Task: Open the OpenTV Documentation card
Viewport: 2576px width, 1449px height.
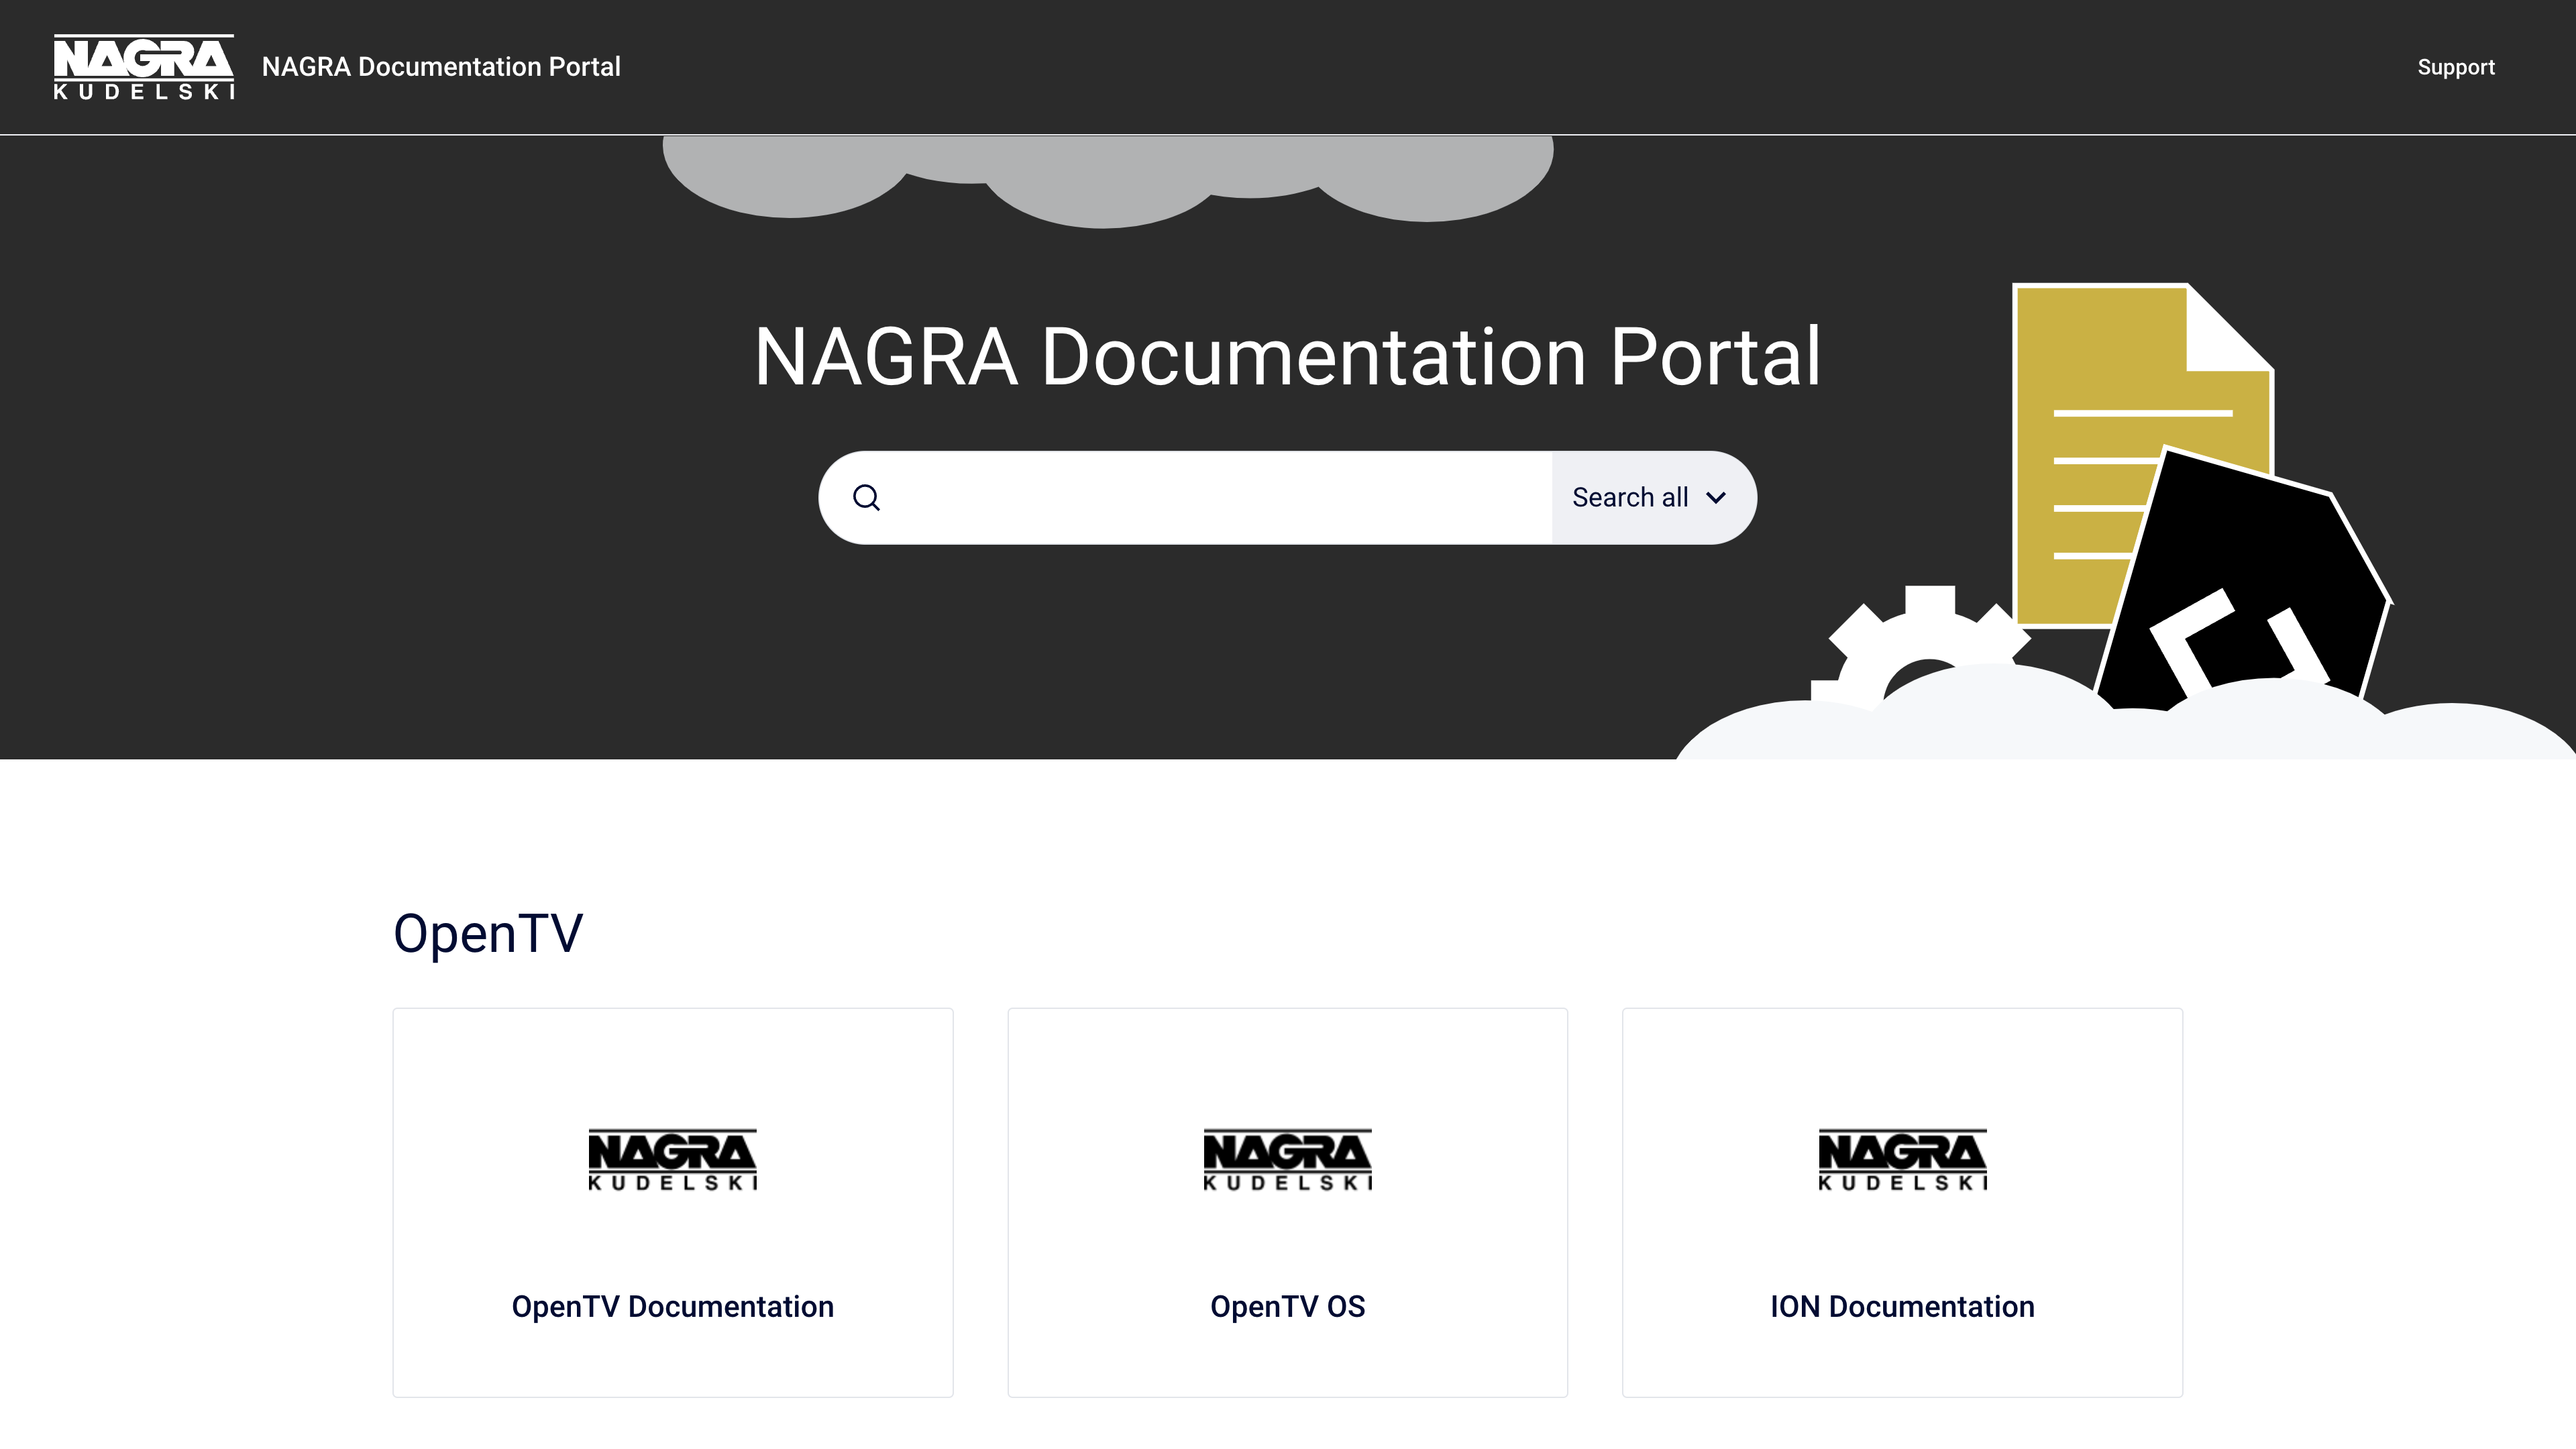Action: pyautogui.click(x=673, y=1202)
